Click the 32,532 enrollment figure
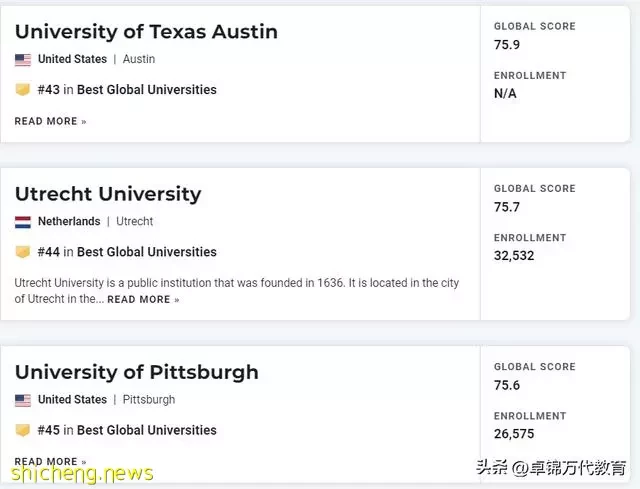 point(514,256)
